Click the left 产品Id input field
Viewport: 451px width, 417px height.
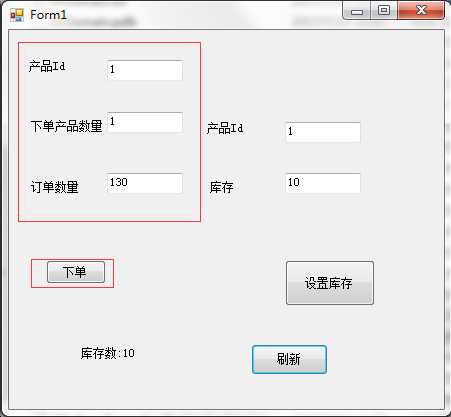tap(145, 70)
